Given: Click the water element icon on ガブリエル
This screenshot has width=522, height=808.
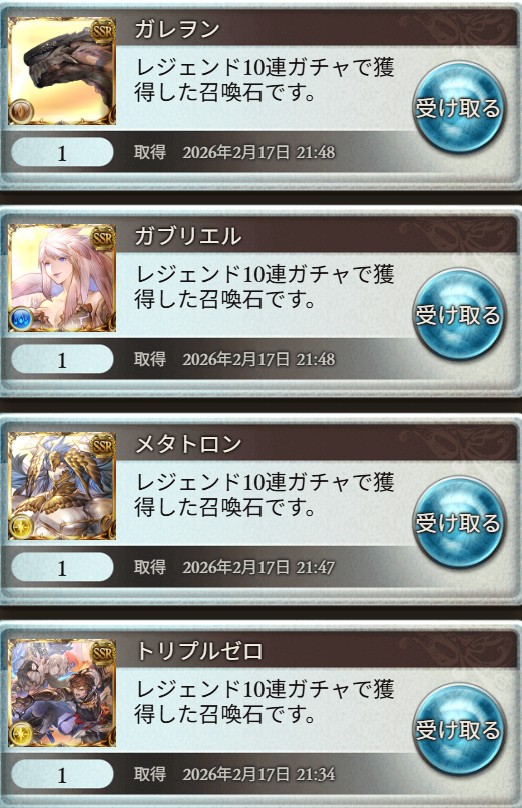Looking at the screenshot, I should point(22,318).
